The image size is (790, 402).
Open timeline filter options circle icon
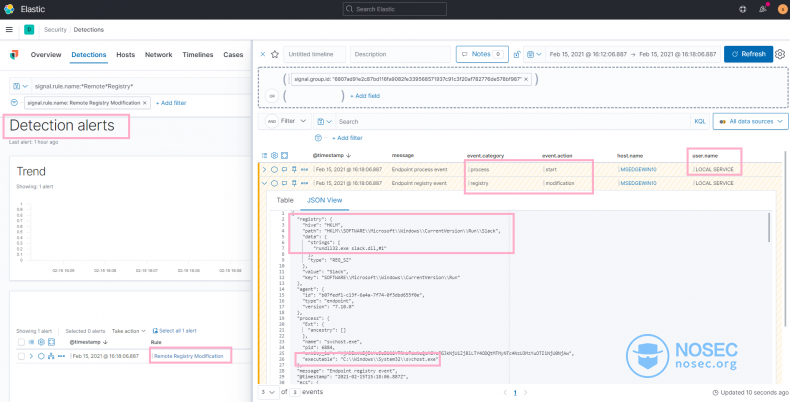click(x=318, y=138)
